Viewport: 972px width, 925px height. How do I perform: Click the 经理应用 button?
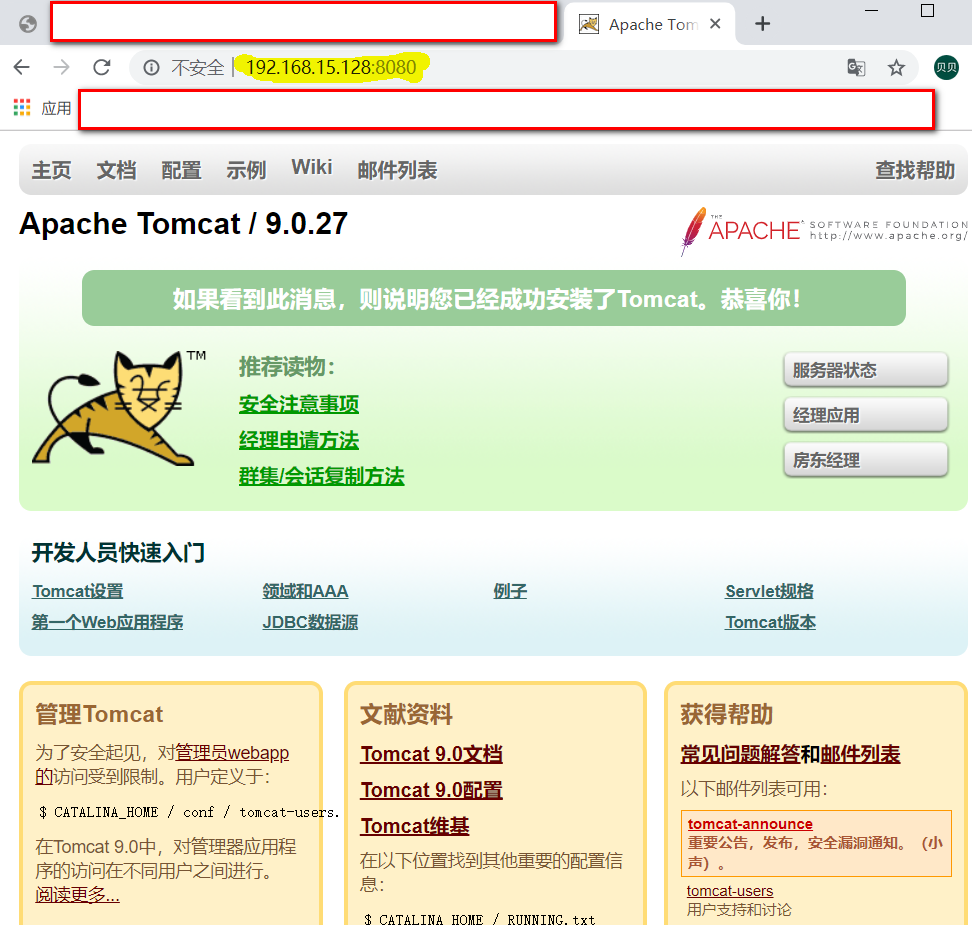(x=865, y=415)
